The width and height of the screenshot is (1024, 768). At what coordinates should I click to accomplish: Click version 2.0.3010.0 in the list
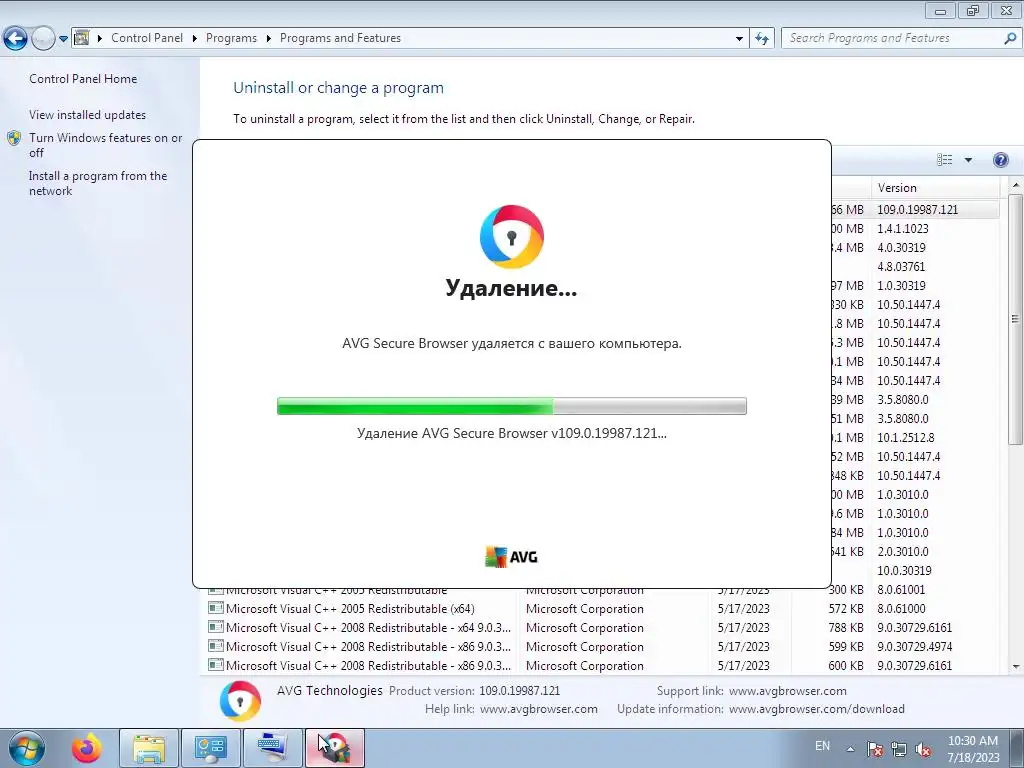coord(903,552)
